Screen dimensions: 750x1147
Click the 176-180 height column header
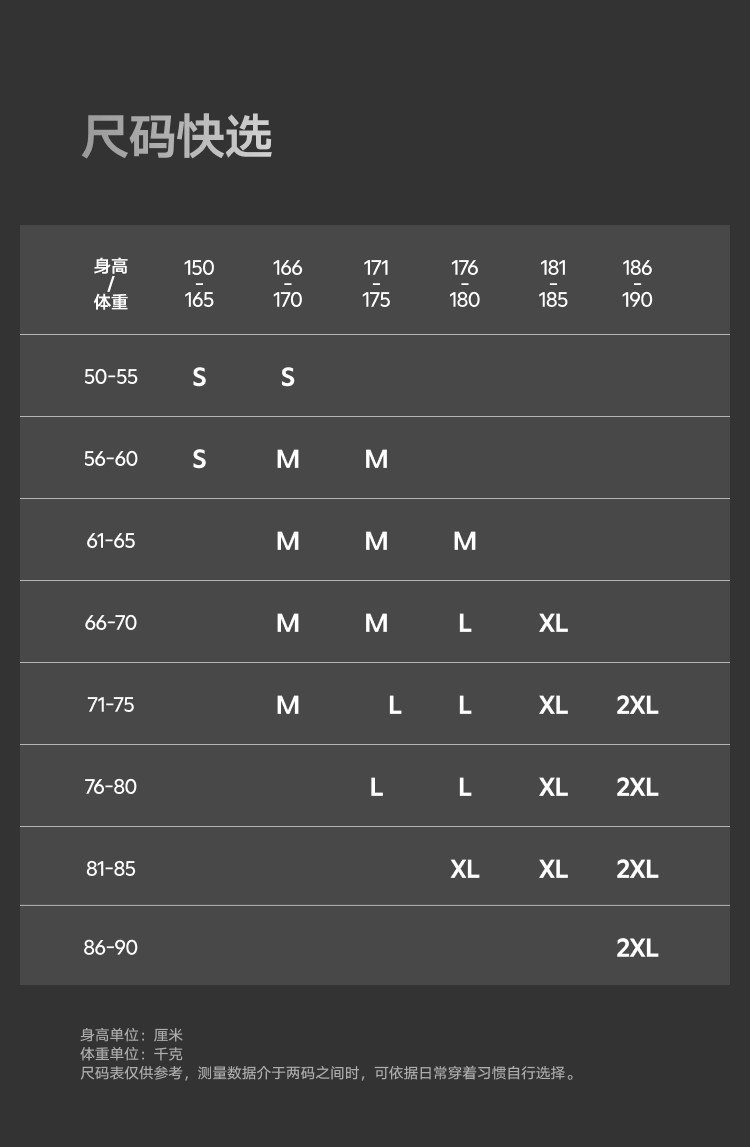point(465,284)
